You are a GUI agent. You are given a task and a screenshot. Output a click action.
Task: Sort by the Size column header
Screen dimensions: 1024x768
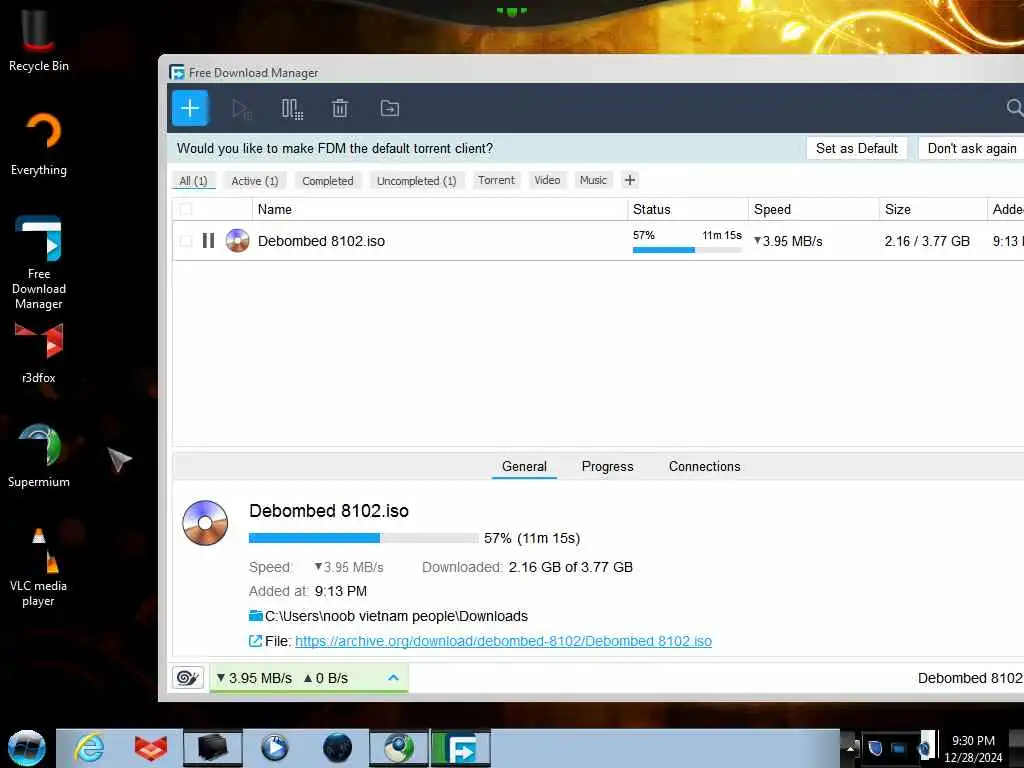(x=933, y=210)
